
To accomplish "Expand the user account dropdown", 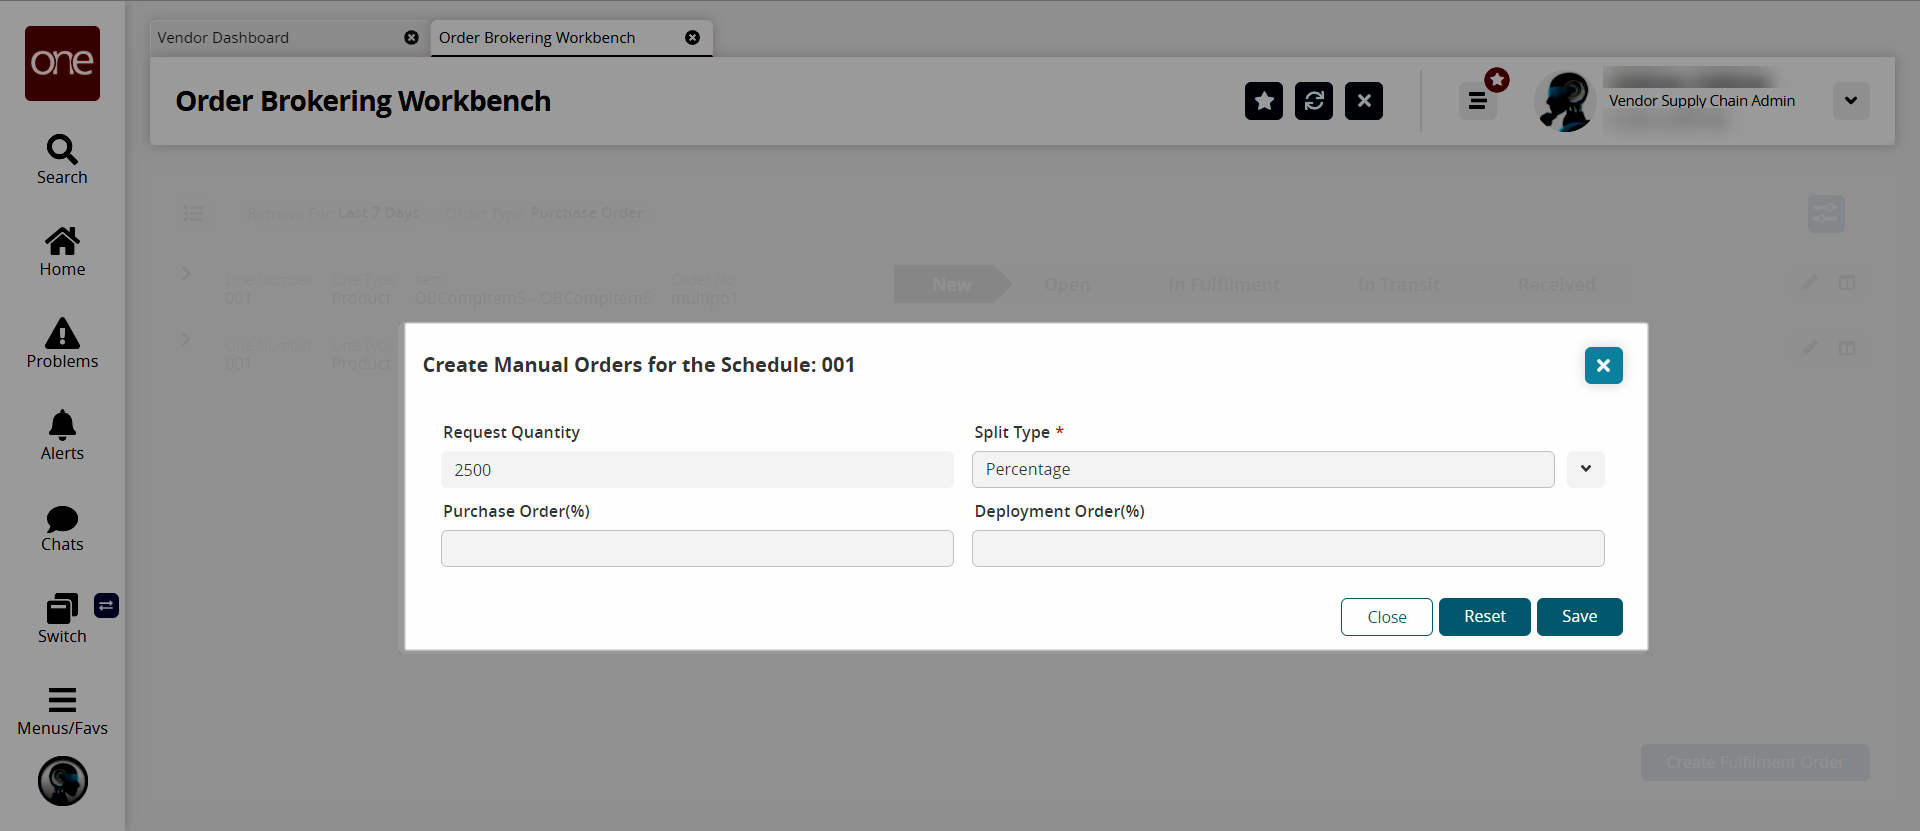I will point(1851,101).
